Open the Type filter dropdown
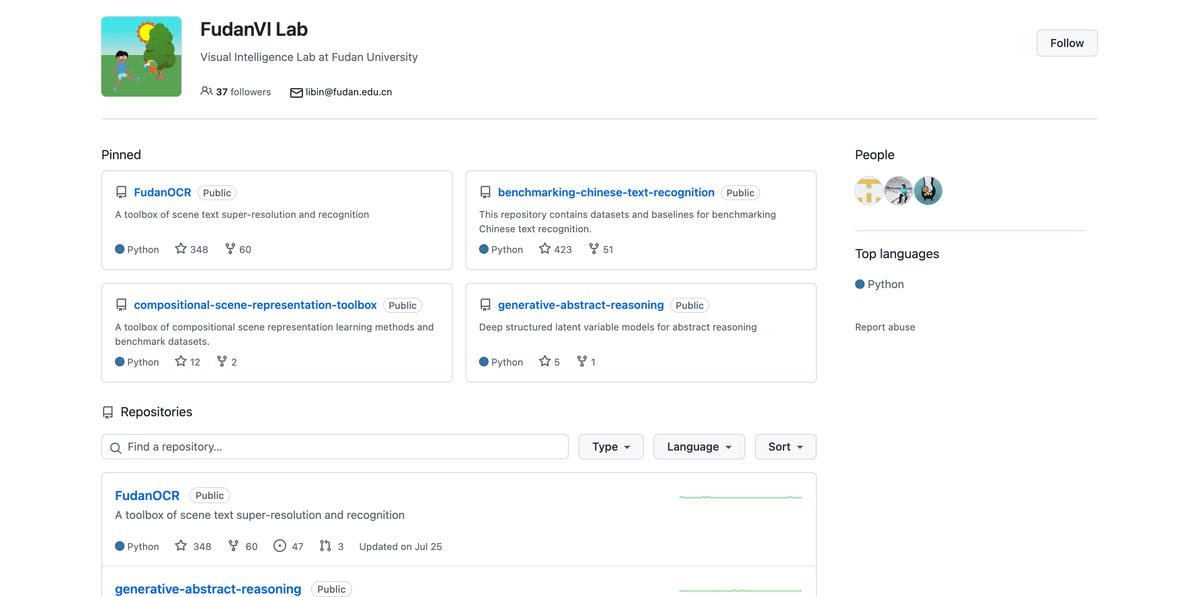Viewport: 1200px width, 597px height. 611,447
